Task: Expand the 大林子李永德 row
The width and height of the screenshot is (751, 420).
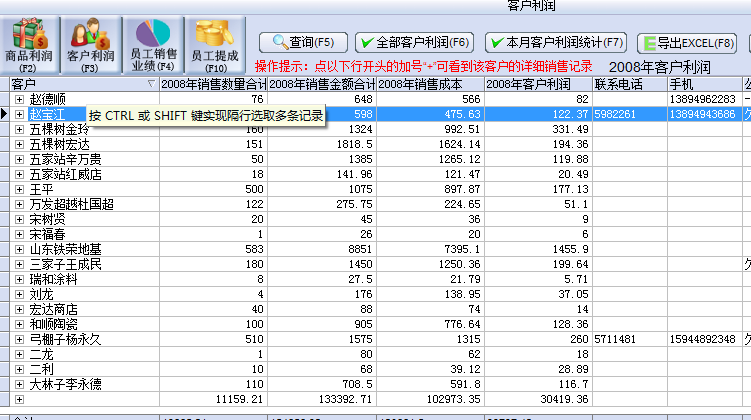Action: click(x=19, y=384)
